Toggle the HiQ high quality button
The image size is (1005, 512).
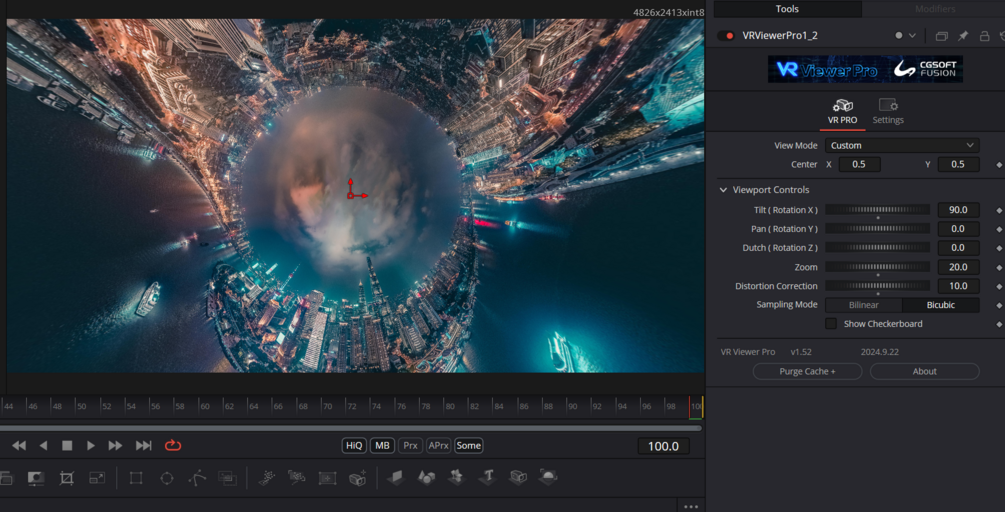[354, 445]
